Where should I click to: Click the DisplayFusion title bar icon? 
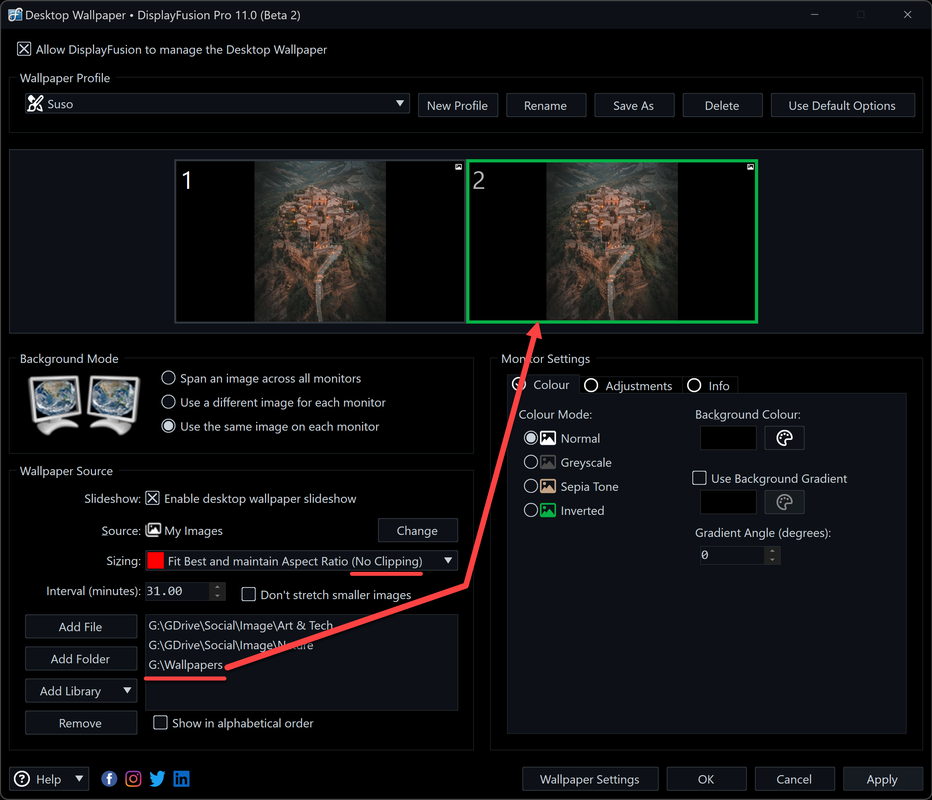[15, 15]
